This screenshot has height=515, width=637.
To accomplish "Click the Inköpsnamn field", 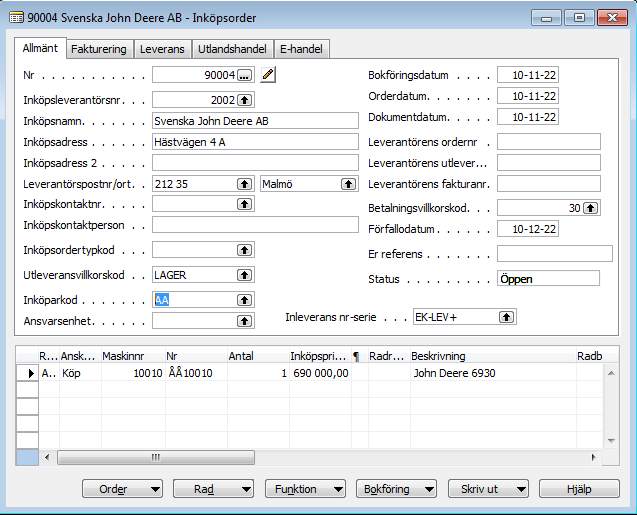I will tap(255, 121).
